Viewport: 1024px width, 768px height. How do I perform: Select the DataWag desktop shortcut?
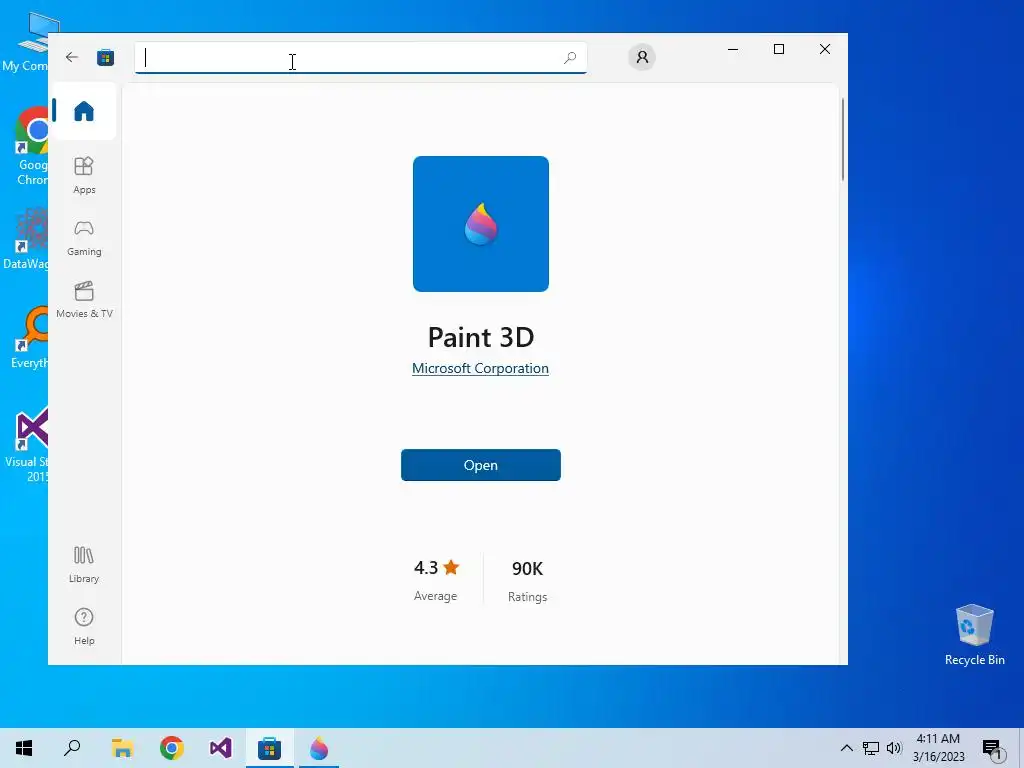click(26, 239)
